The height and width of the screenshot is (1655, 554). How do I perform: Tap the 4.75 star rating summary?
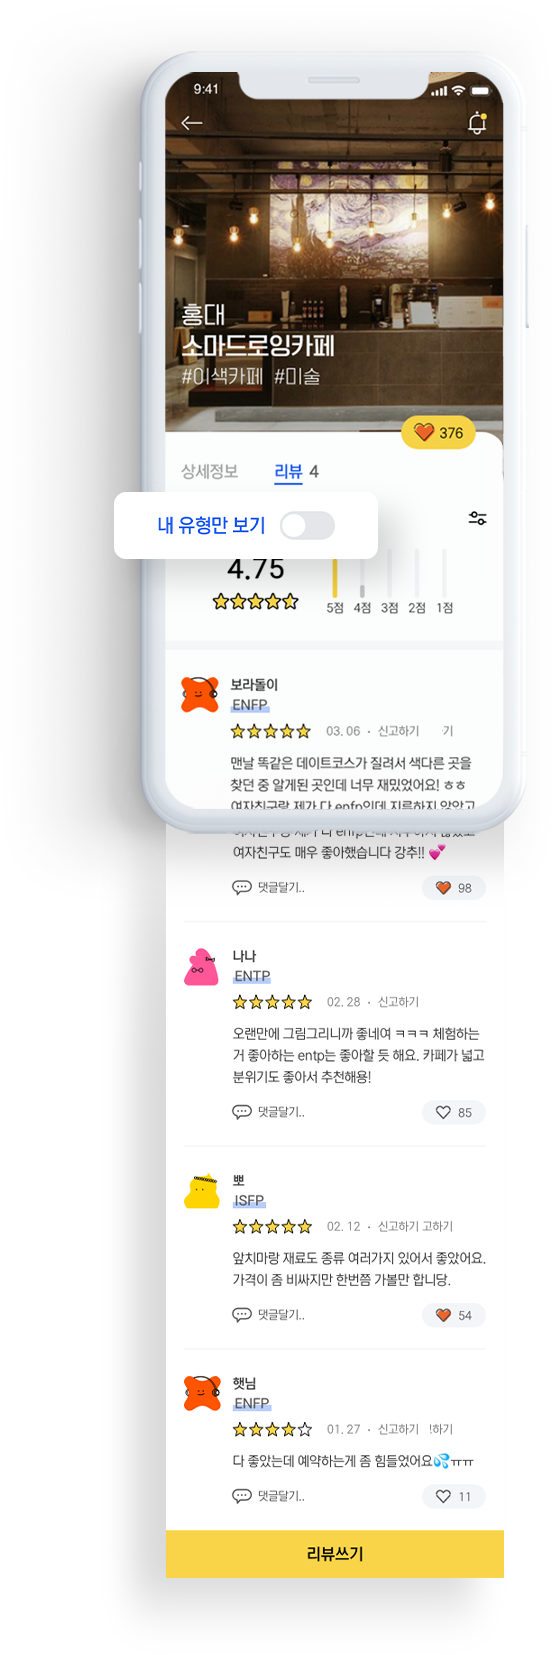[256, 583]
